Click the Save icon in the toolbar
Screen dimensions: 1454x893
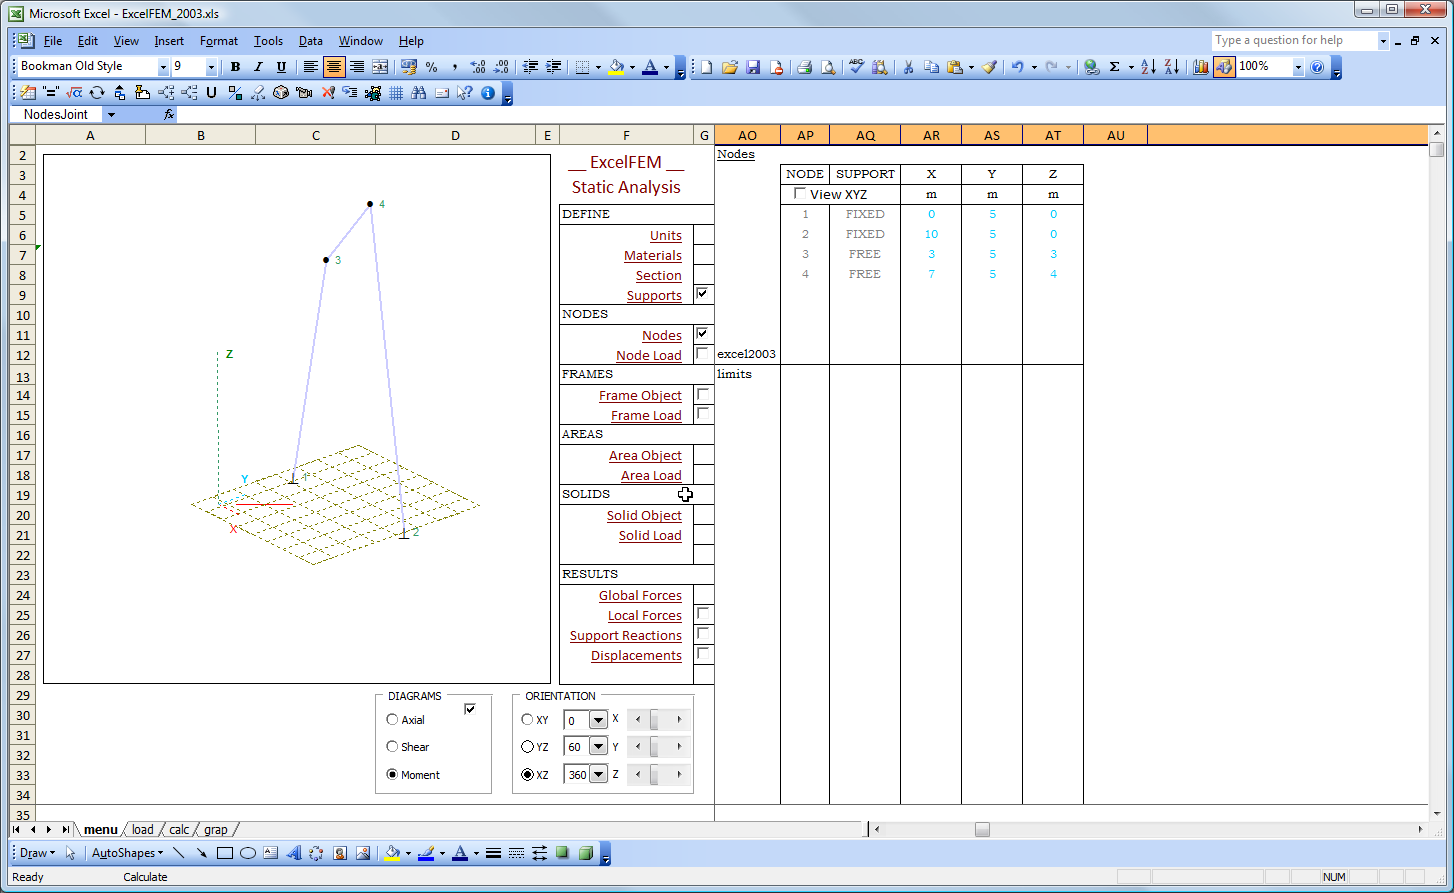[x=753, y=67]
